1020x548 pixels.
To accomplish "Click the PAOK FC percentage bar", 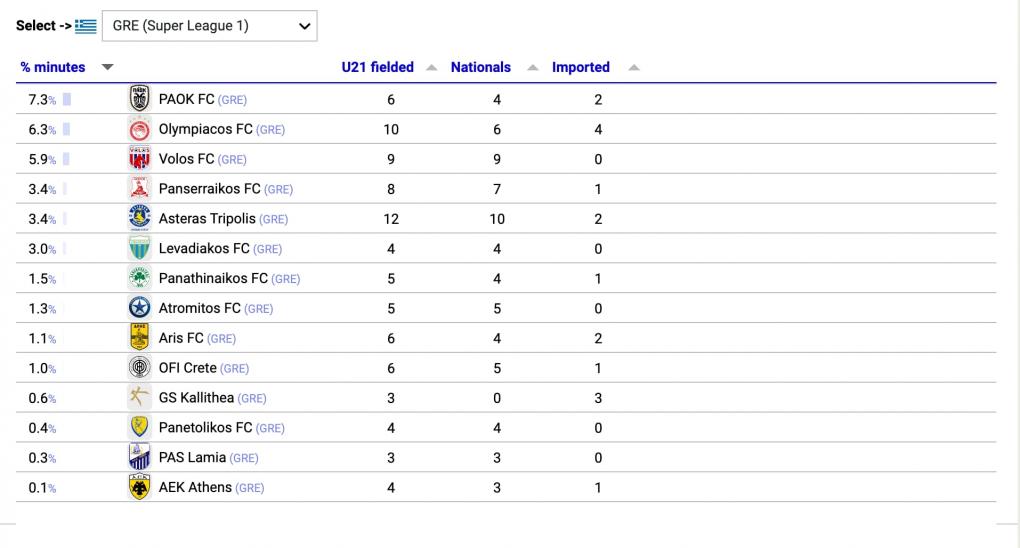I will point(67,100).
